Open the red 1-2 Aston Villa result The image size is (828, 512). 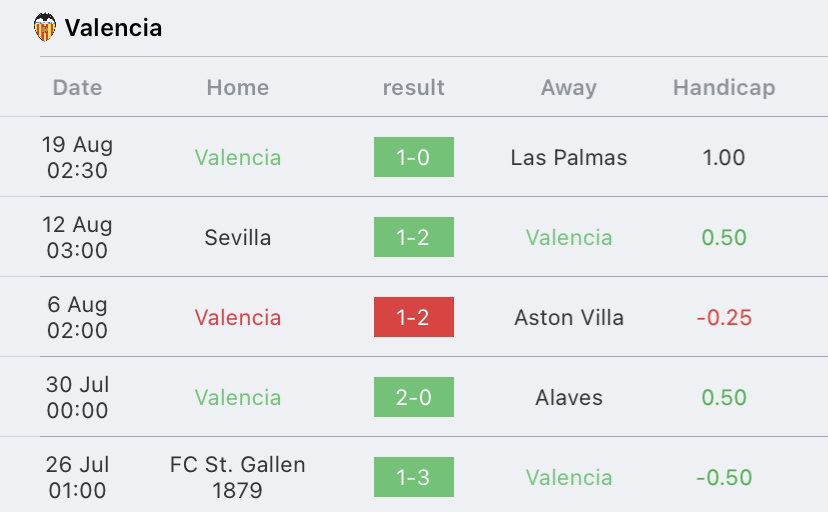(x=413, y=317)
